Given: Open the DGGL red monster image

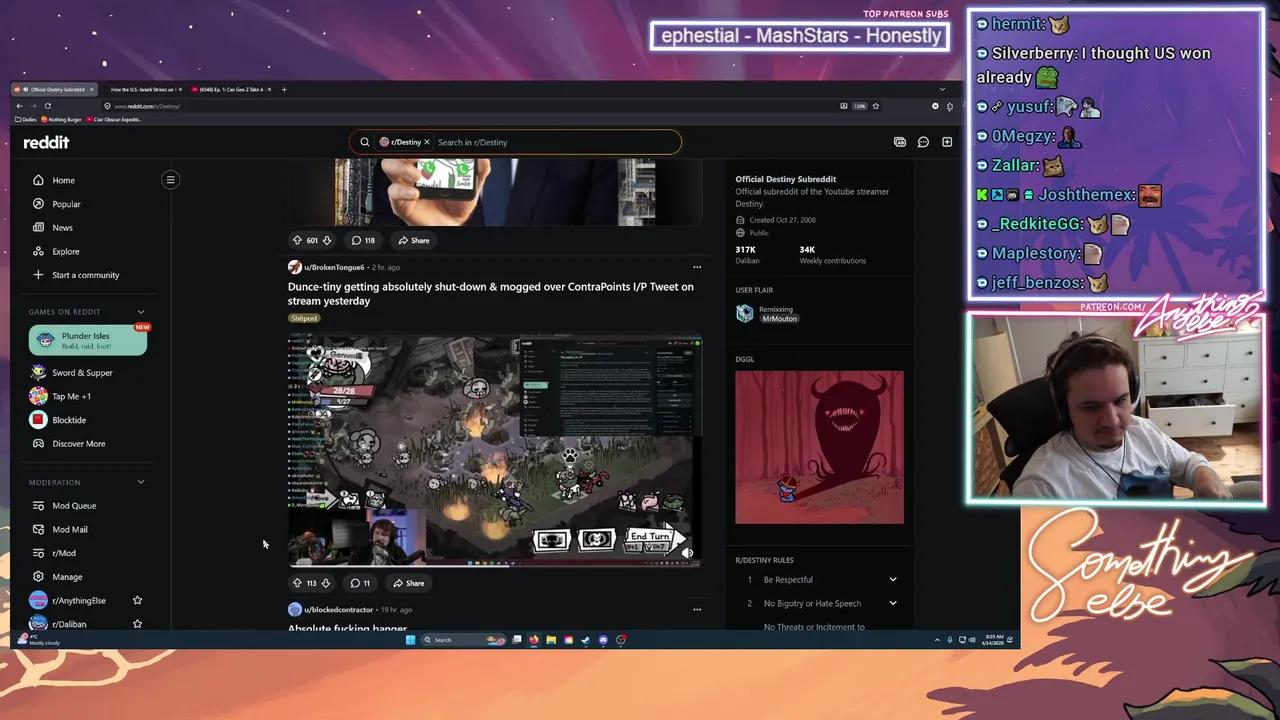Looking at the screenshot, I should [x=819, y=447].
